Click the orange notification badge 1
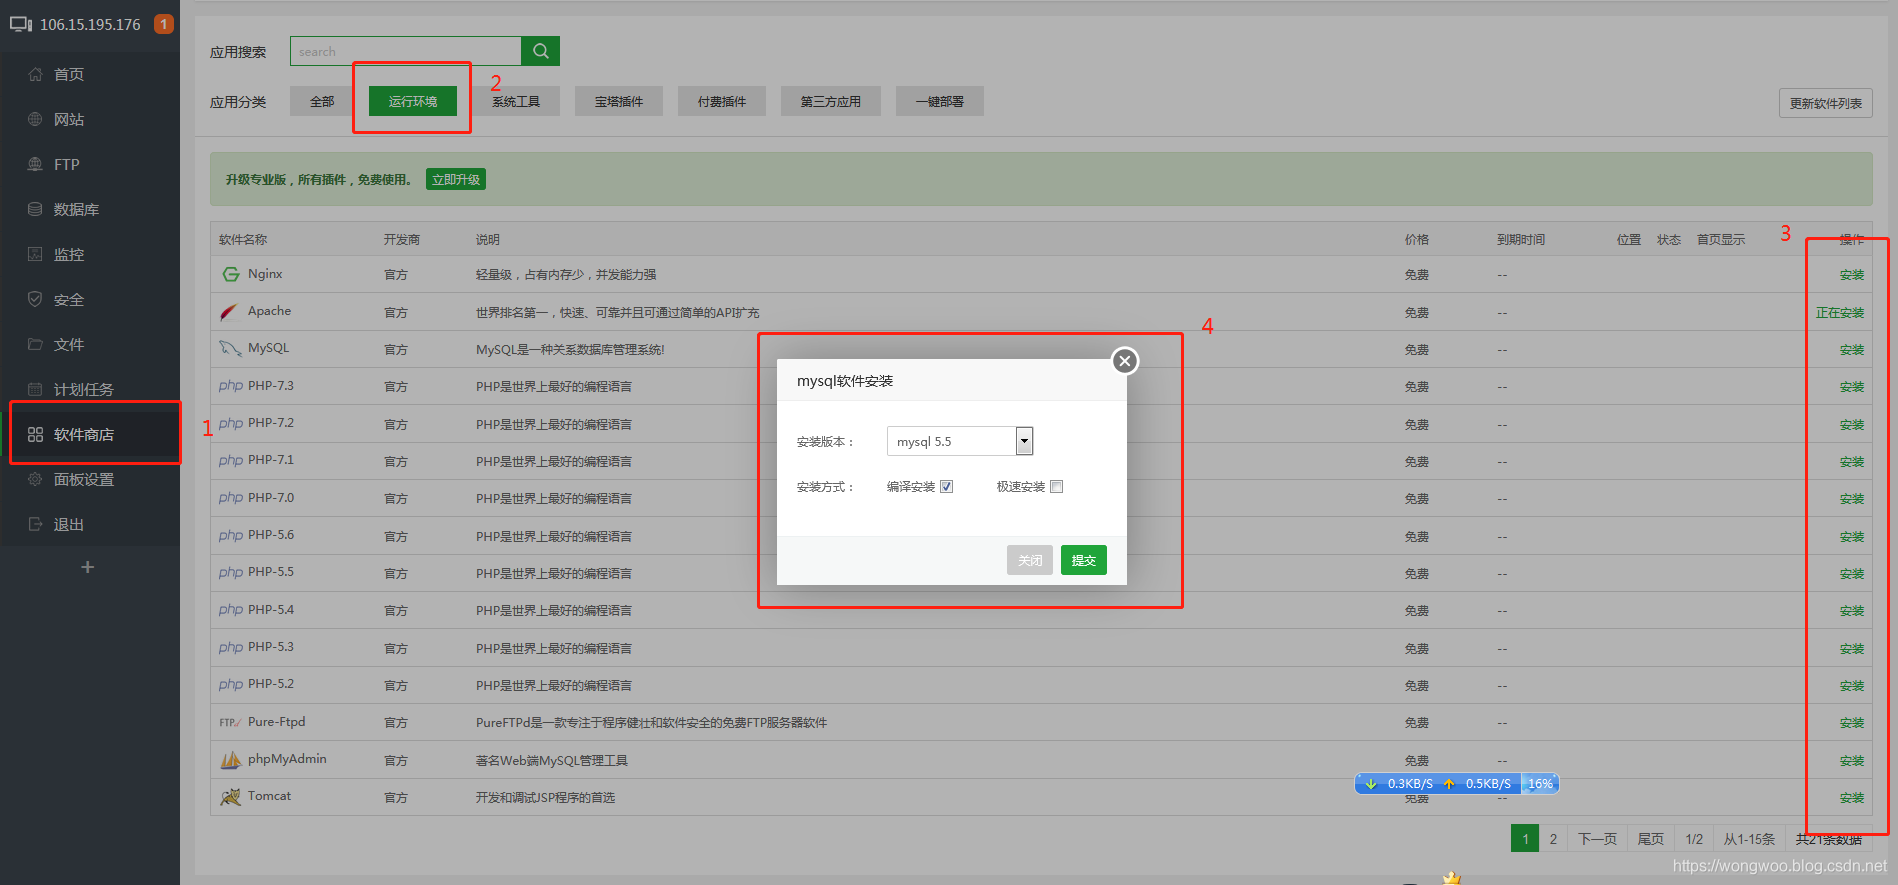The height and width of the screenshot is (885, 1898). (164, 24)
